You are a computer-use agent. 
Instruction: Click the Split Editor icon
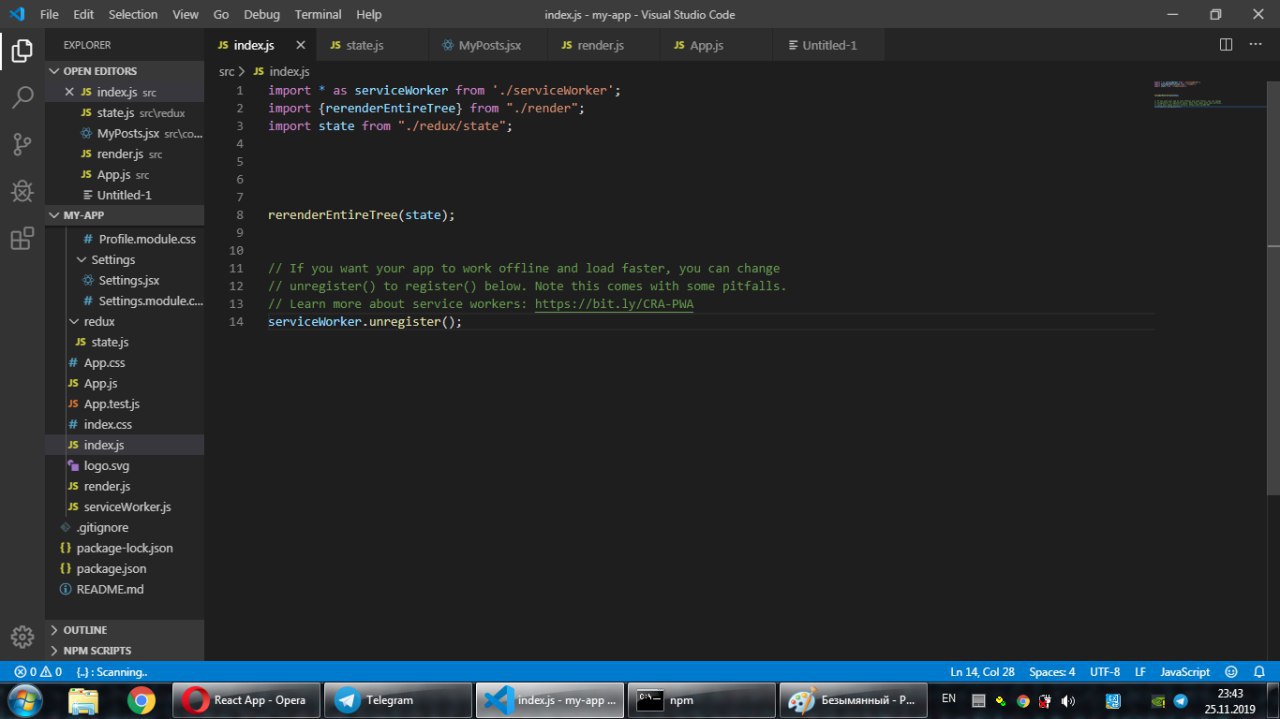(x=1226, y=45)
